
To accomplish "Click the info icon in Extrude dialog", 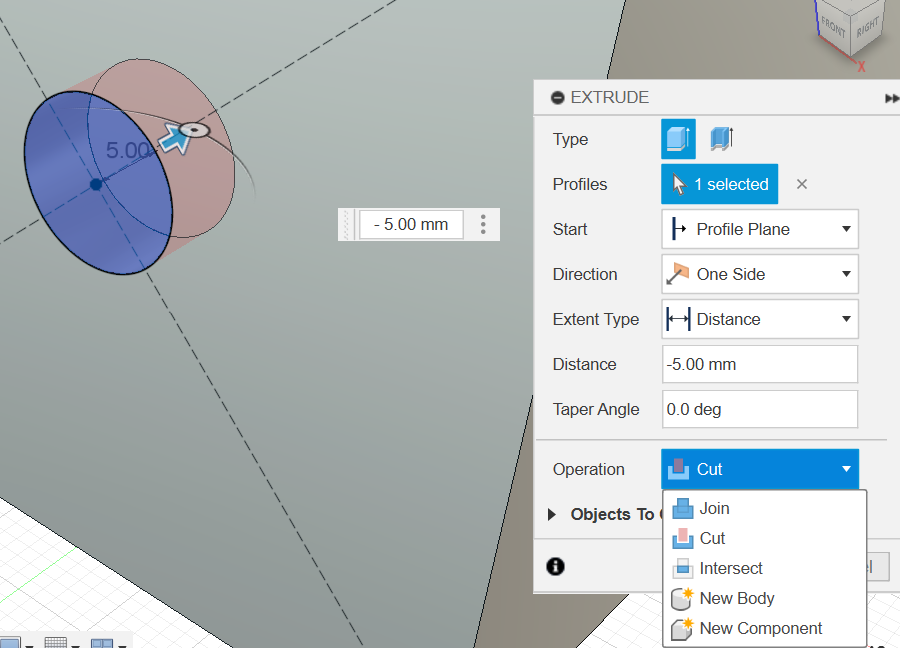I will pos(556,567).
